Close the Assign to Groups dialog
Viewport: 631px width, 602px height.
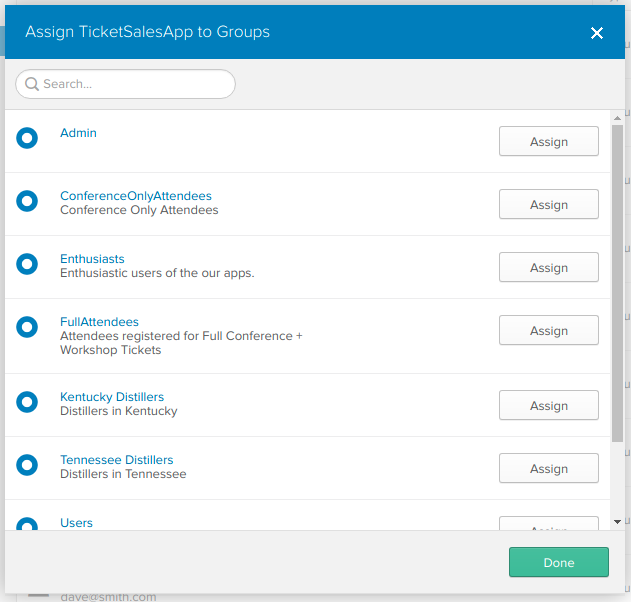[x=597, y=33]
